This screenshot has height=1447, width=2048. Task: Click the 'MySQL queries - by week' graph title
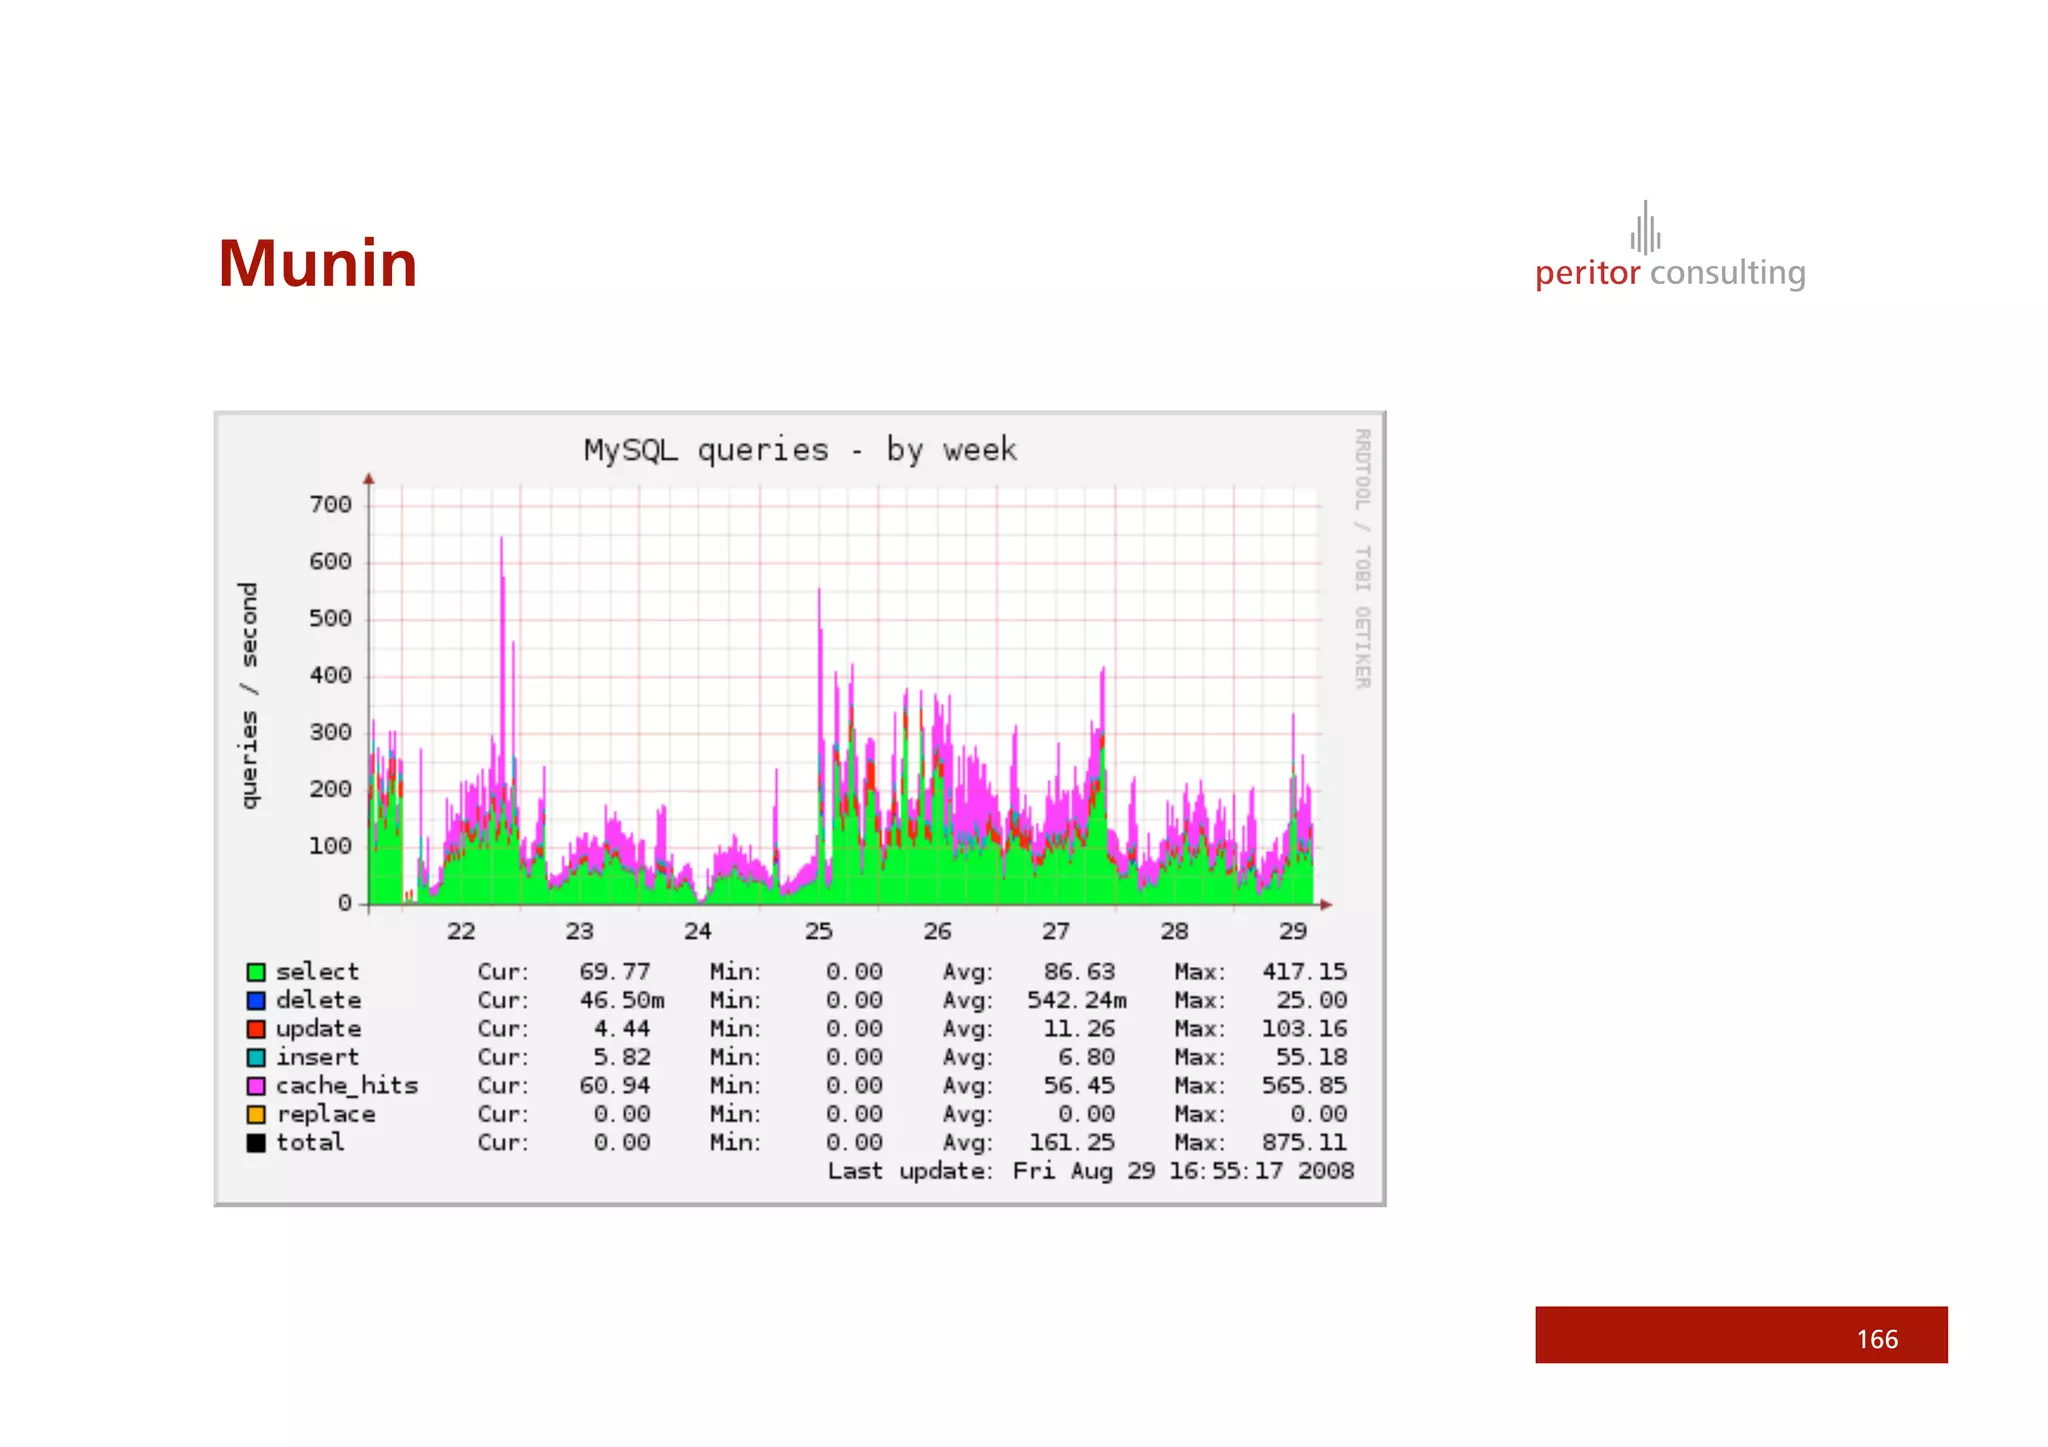click(800, 450)
